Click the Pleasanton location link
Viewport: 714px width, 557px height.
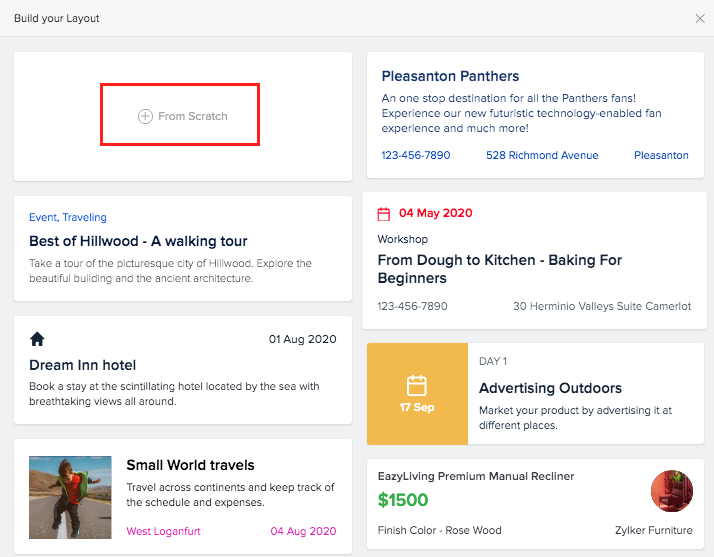661,155
